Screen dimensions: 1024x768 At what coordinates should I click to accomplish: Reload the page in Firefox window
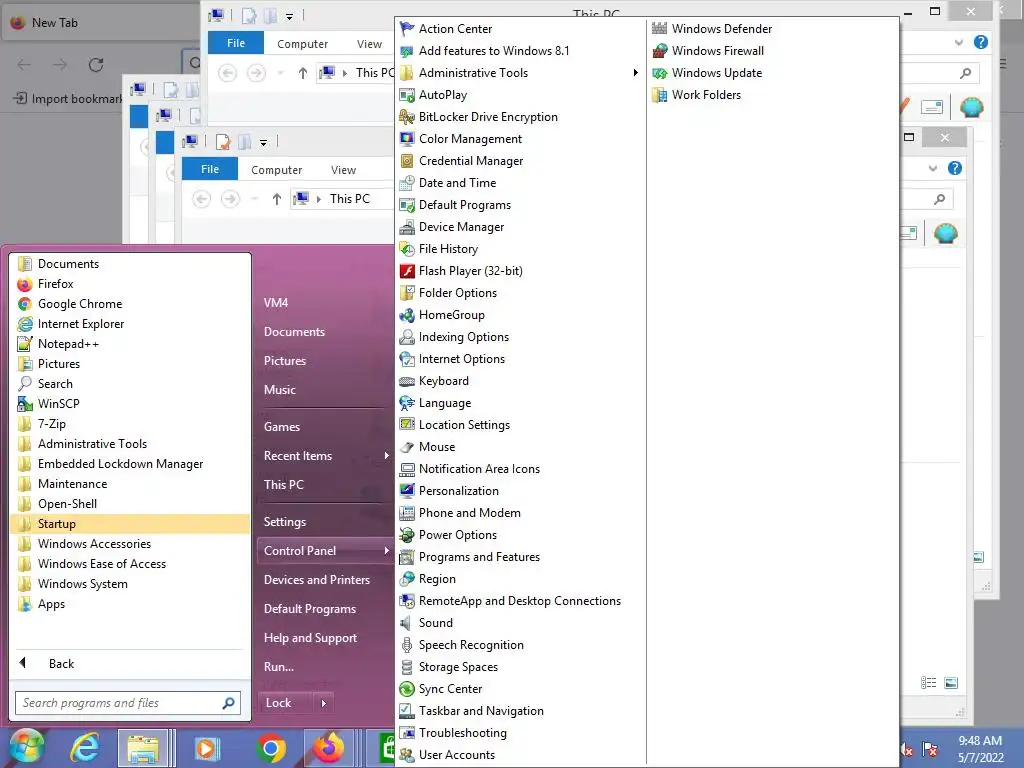[x=96, y=65]
